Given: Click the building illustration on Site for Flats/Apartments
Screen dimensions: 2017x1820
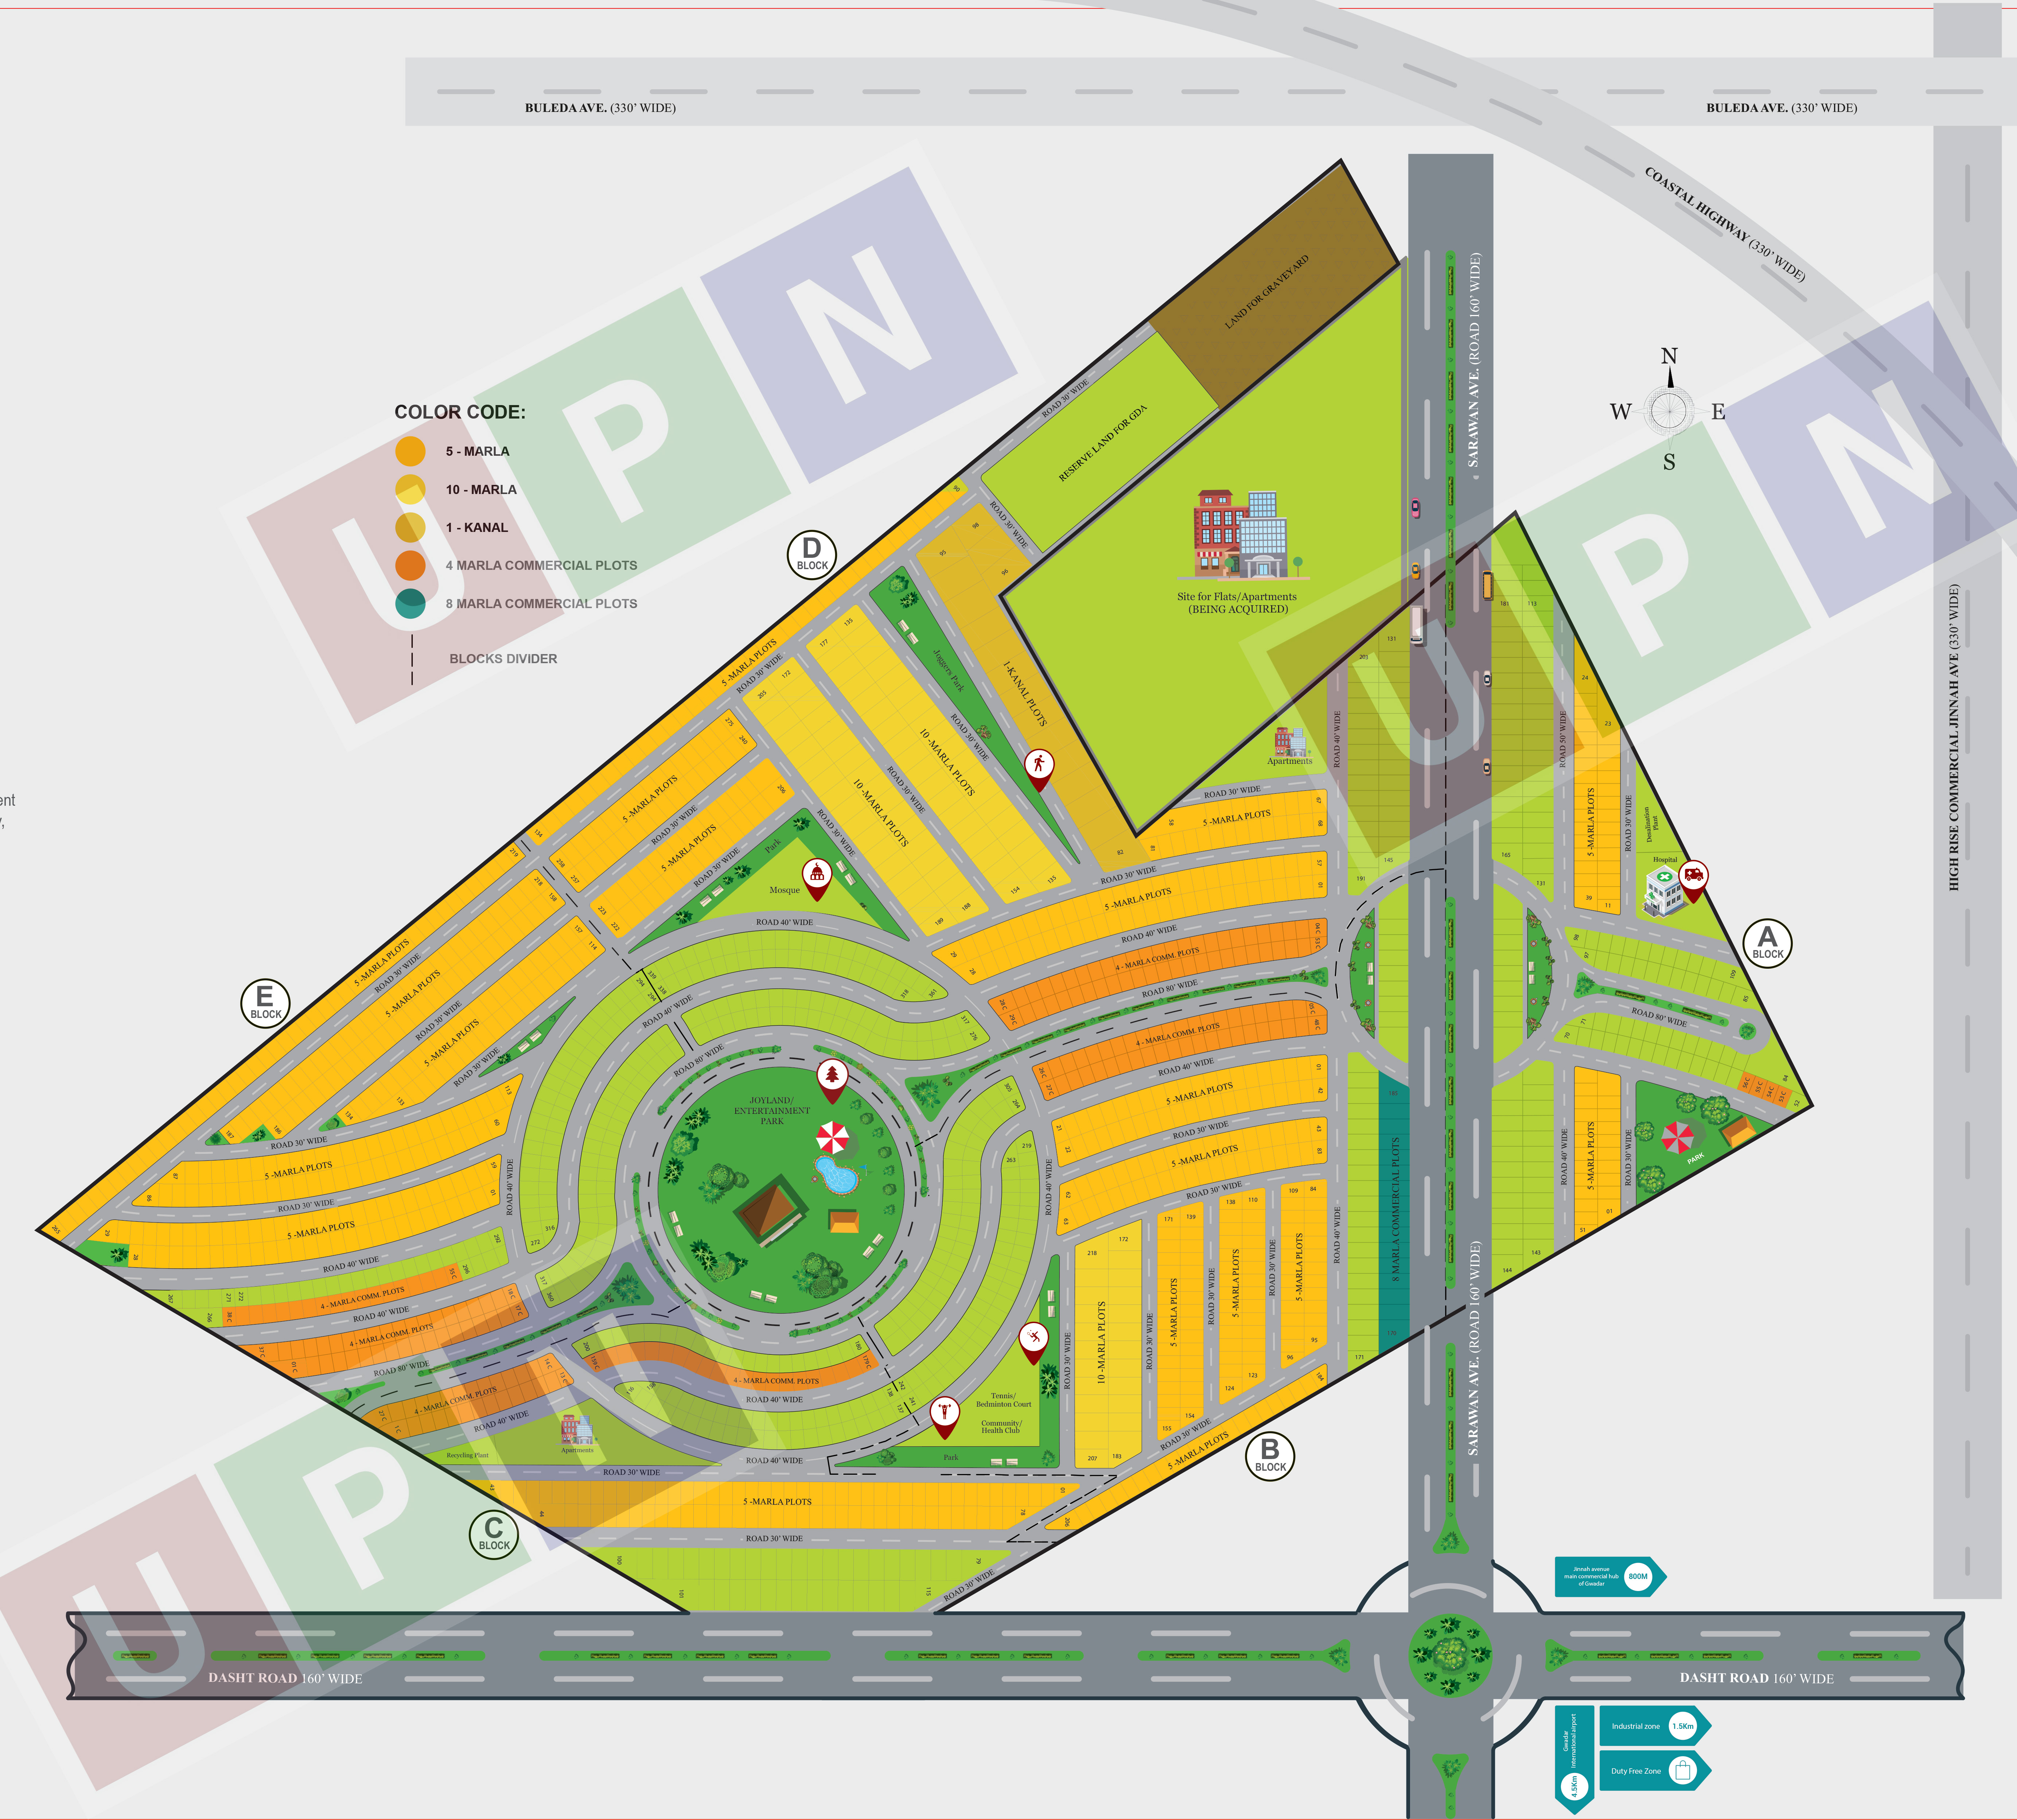Looking at the screenshot, I should (1243, 535).
